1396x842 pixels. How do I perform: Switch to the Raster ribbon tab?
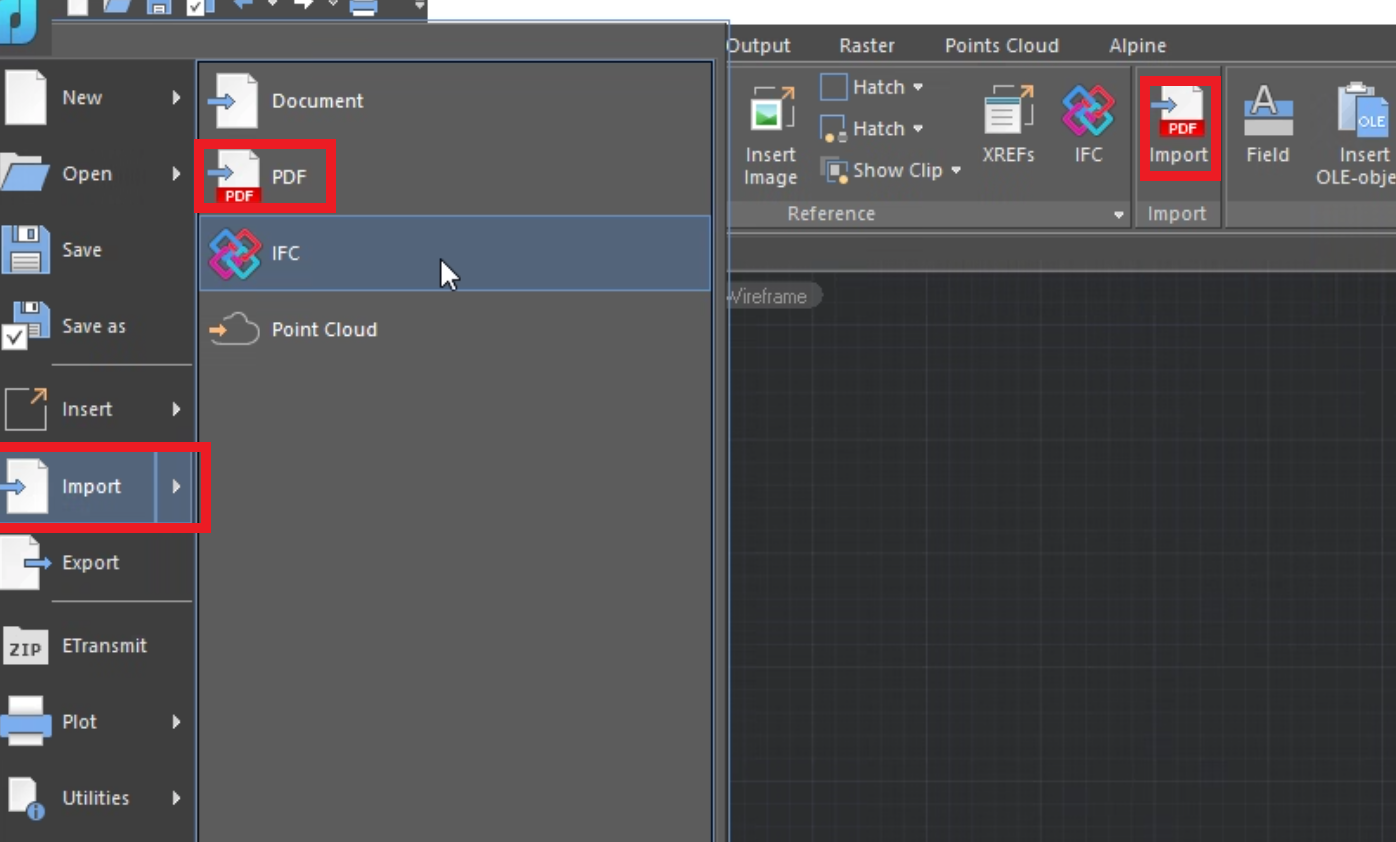tap(866, 46)
